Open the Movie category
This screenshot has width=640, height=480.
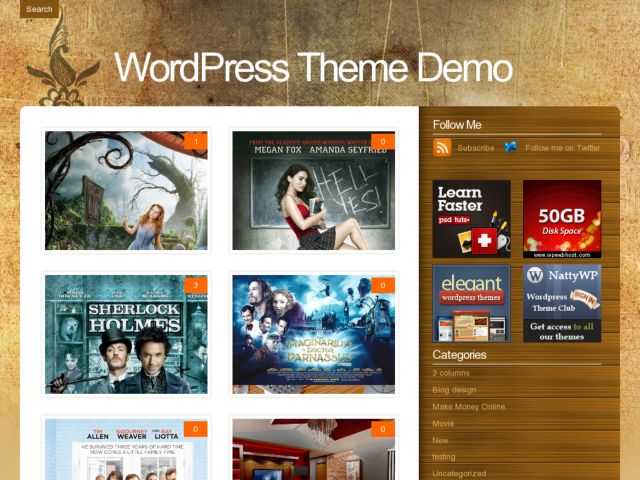[x=443, y=424]
